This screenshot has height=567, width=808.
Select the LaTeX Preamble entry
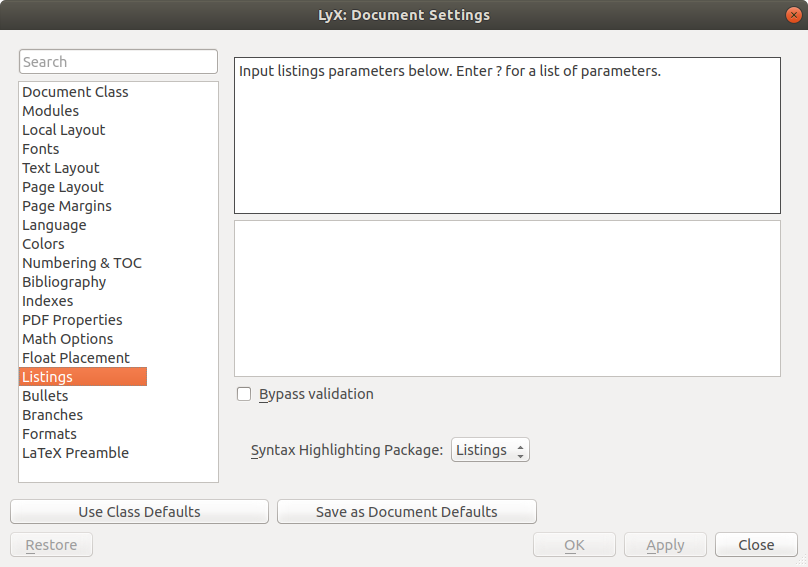click(x=75, y=453)
